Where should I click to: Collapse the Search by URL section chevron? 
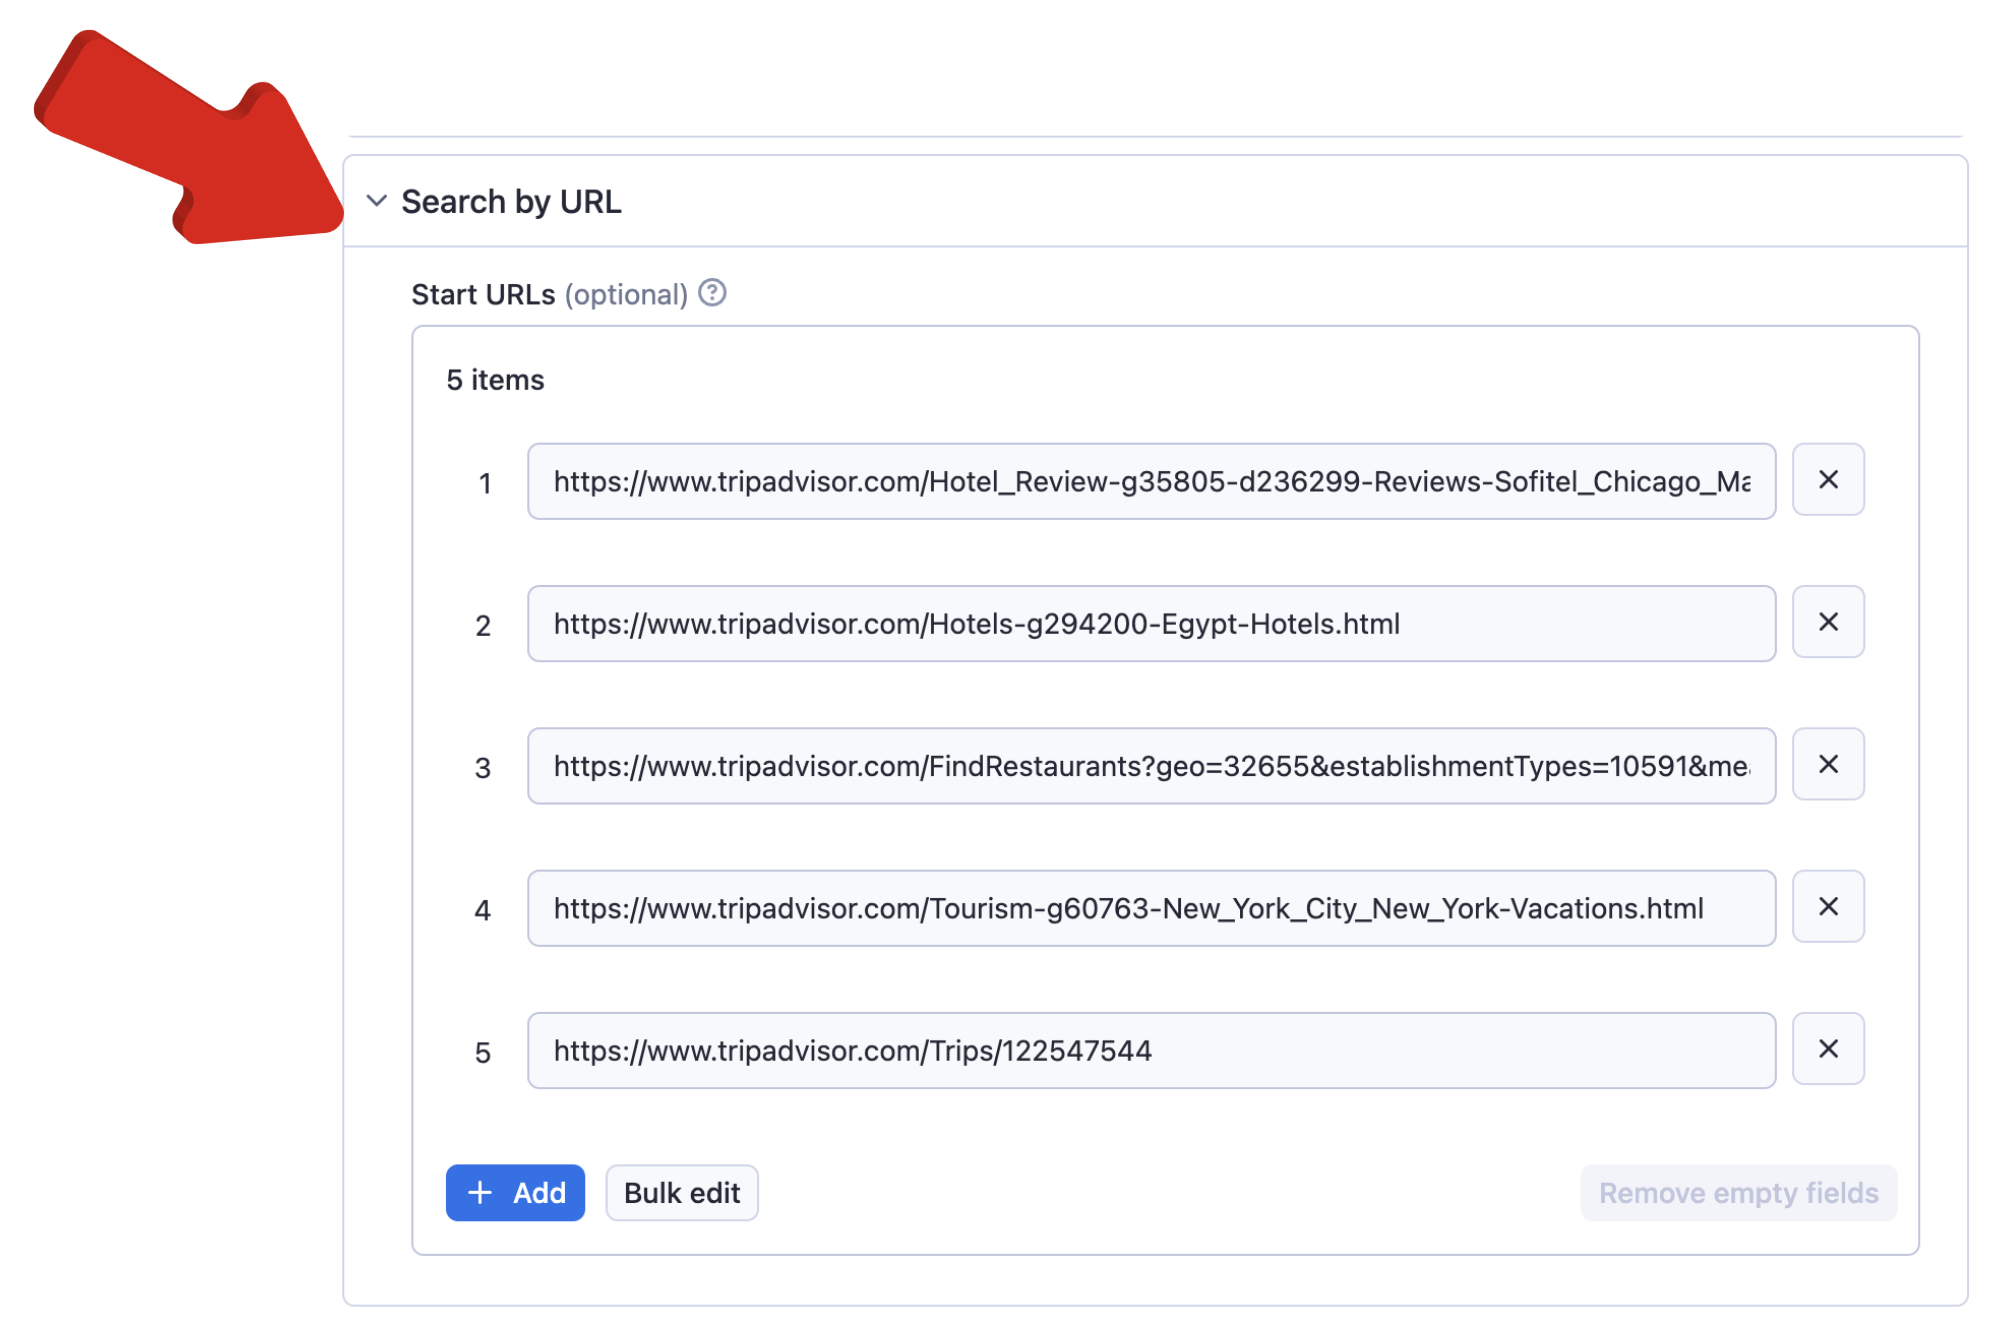[x=377, y=201]
